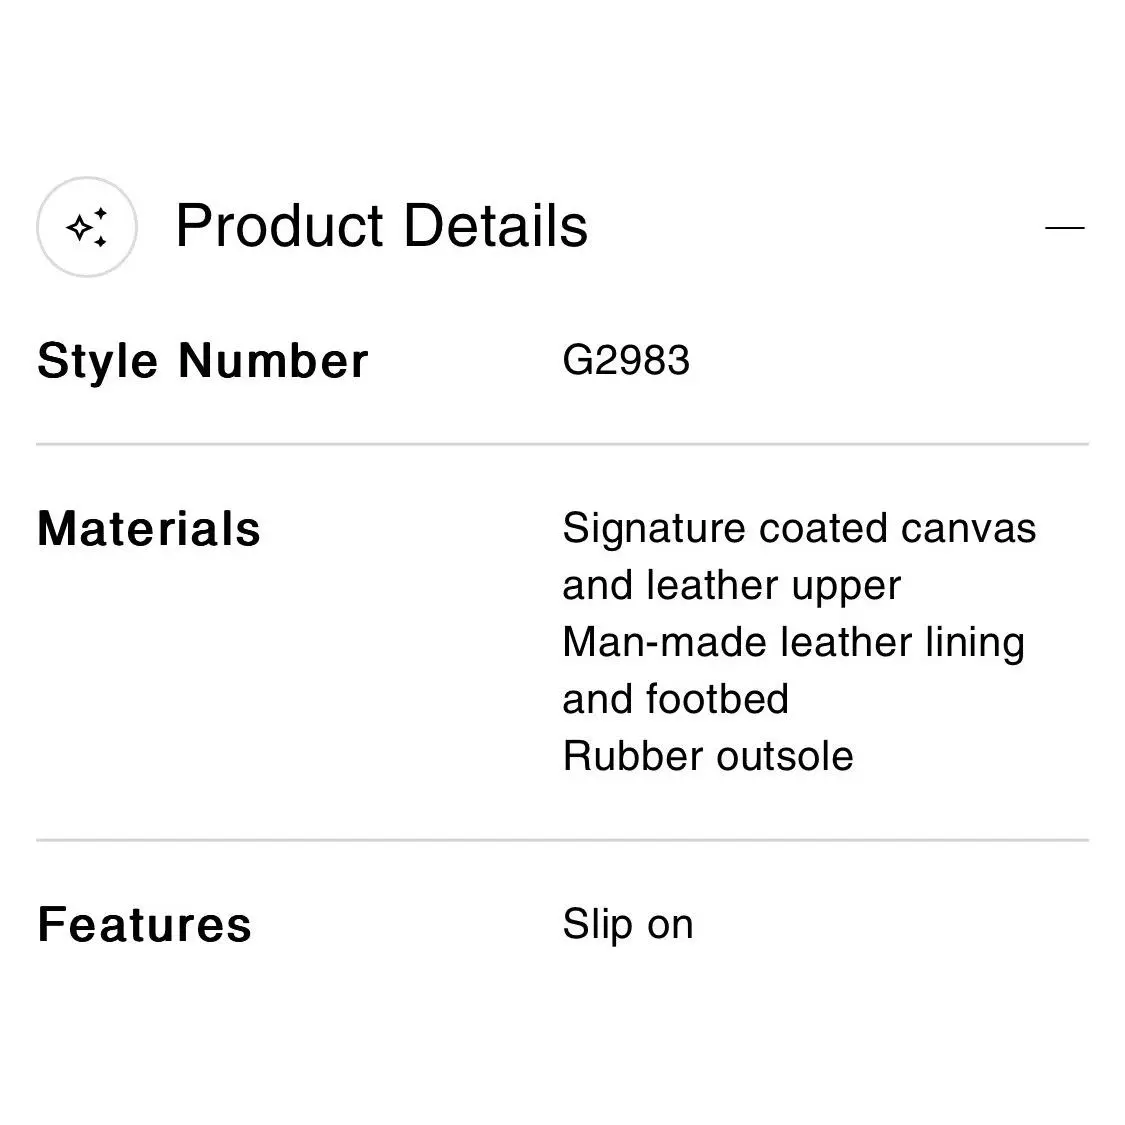Click the word 'lining' in Materials
Image resolution: width=1125 pixels, height=1125 pixels.
click(974, 642)
